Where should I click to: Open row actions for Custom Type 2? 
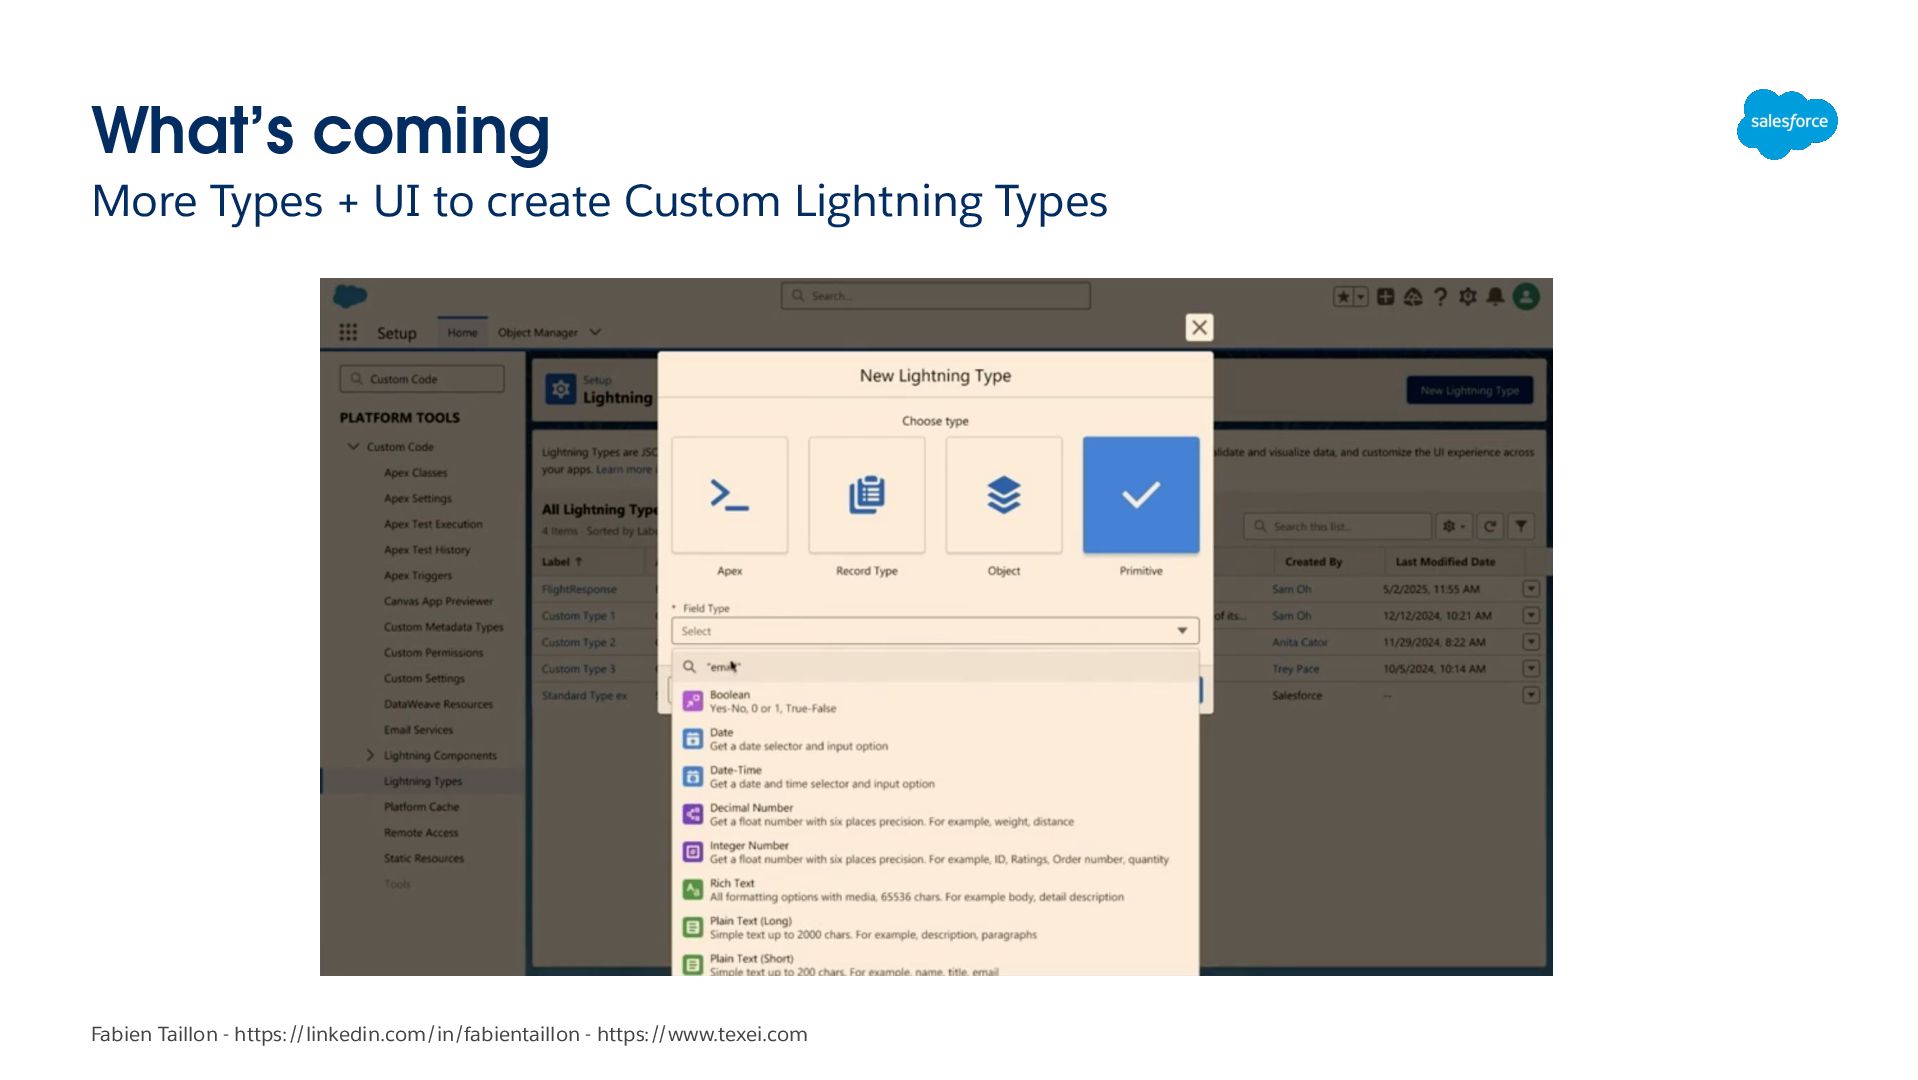(x=1530, y=642)
